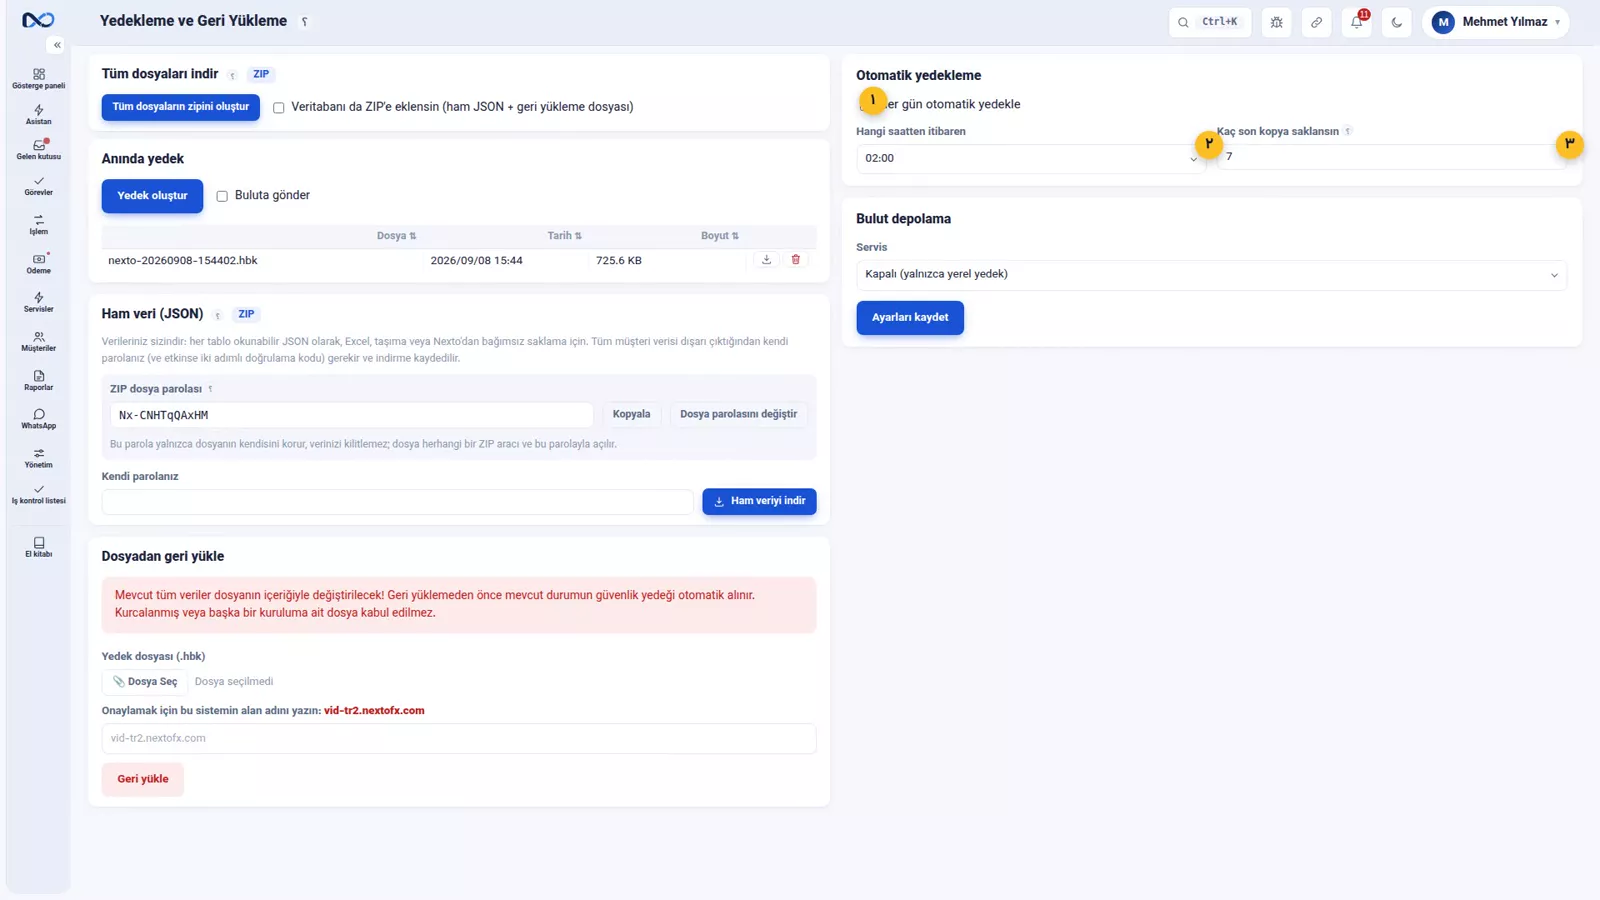
Task: Check the Buluta gönder option
Action: [x=222, y=196]
